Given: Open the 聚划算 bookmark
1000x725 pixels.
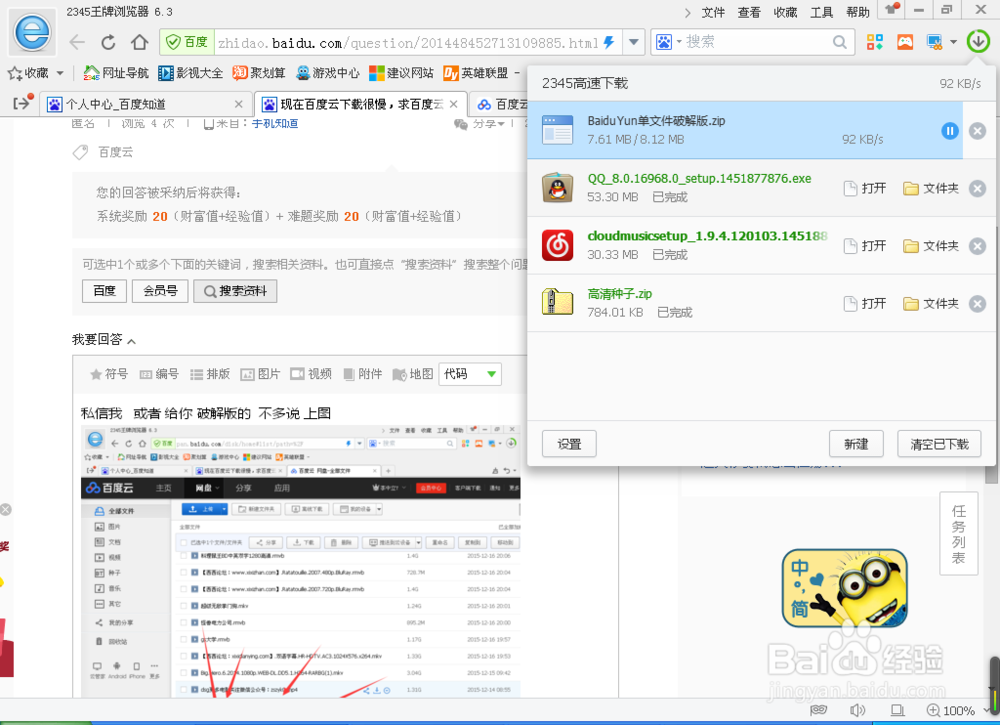Looking at the screenshot, I should [x=259, y=73].
